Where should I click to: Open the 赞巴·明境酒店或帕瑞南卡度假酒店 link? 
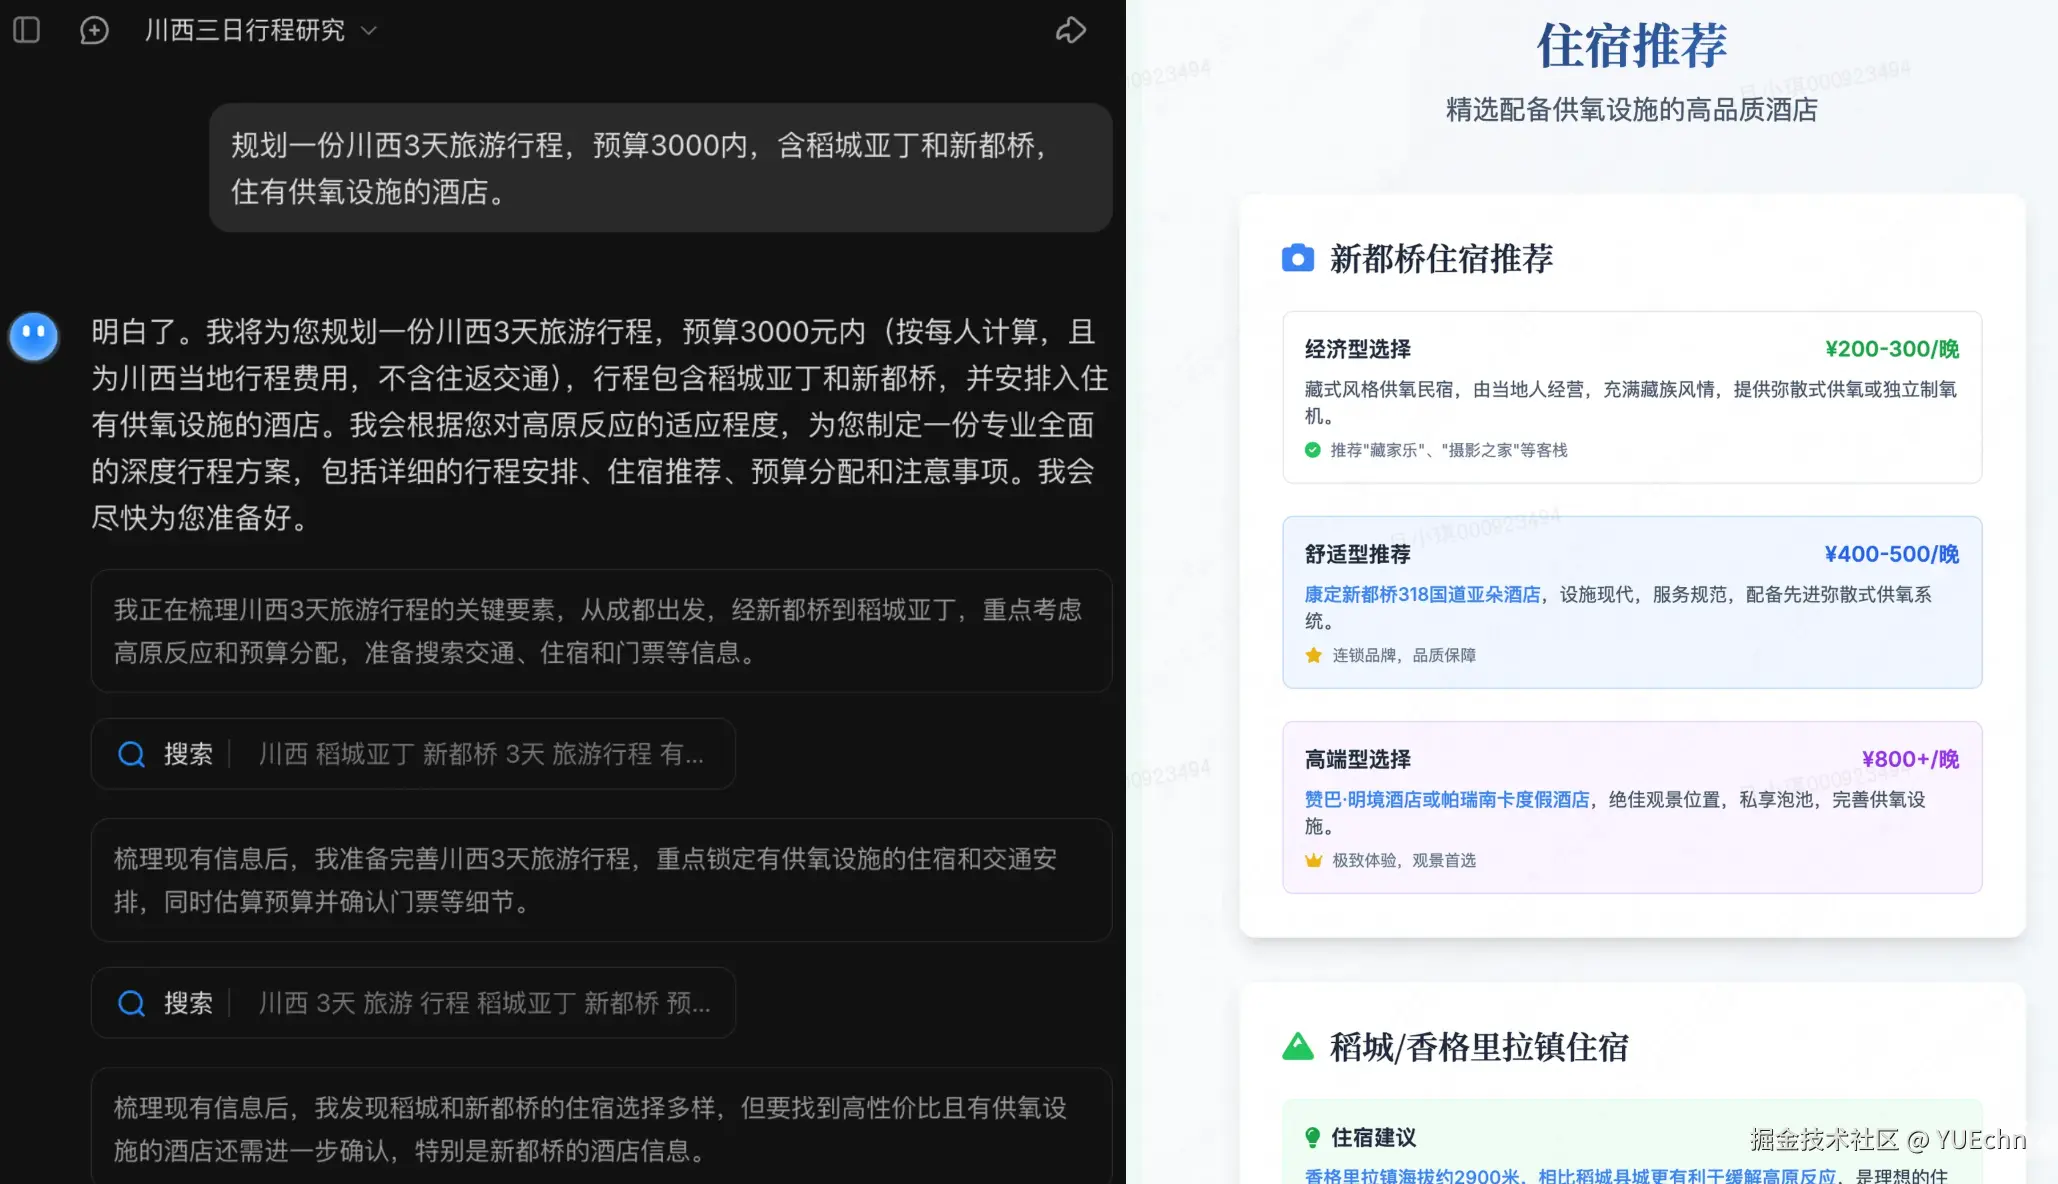pyautogui.click(x=1446, y=799)
